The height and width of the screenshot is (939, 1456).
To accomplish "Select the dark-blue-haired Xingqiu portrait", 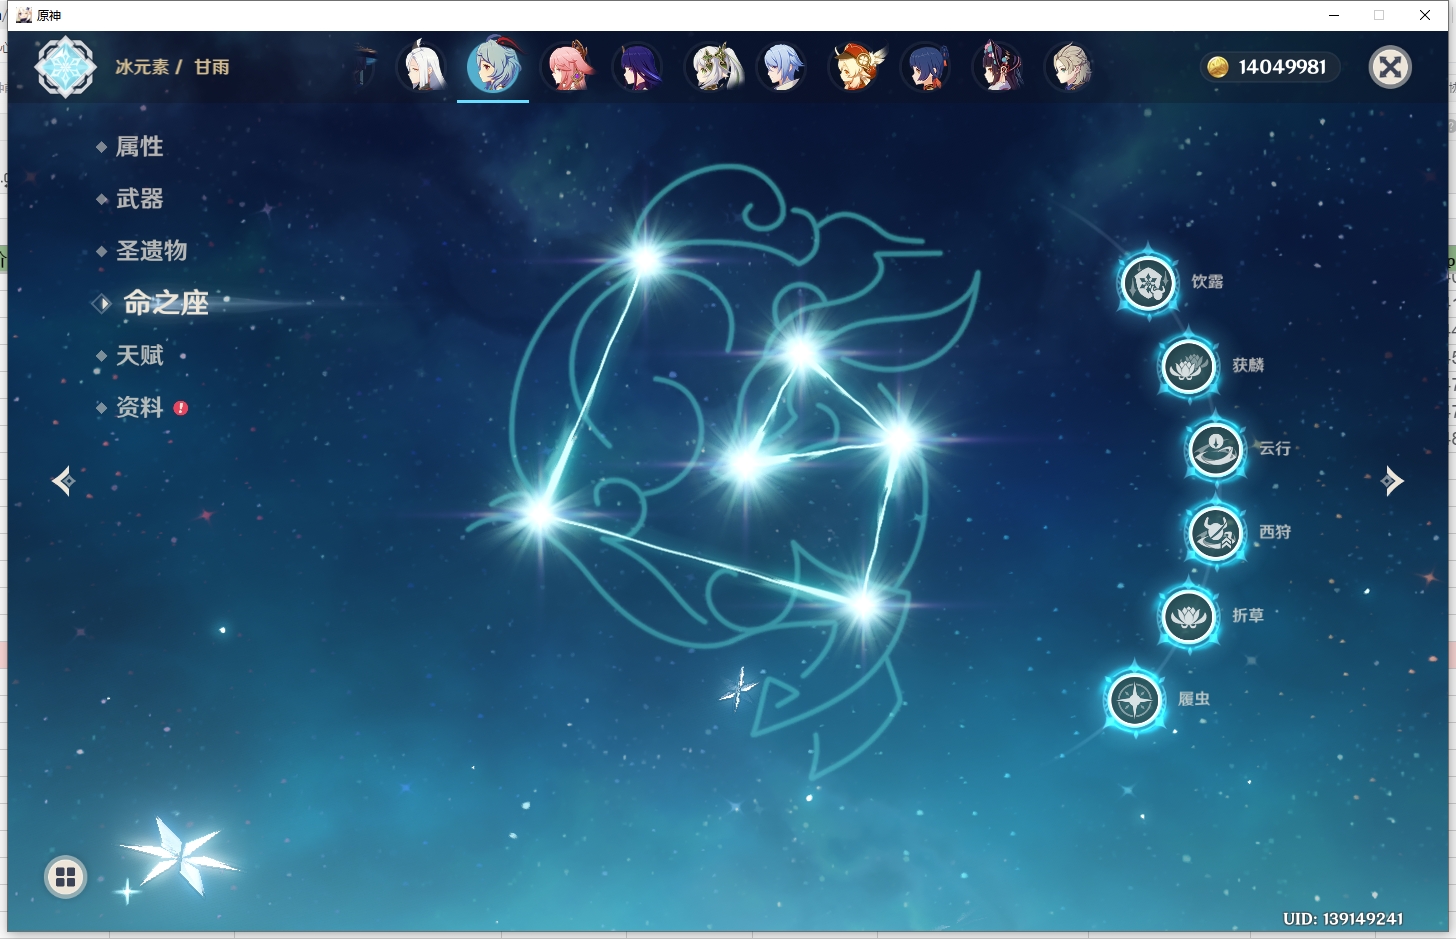I will click(x=926, y=67).
